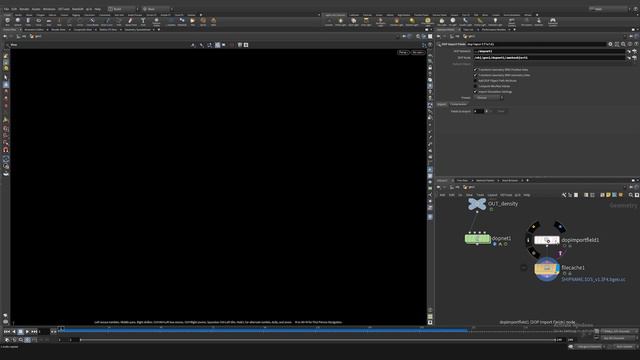Click the red magnet snapping icon

(6, 149)
